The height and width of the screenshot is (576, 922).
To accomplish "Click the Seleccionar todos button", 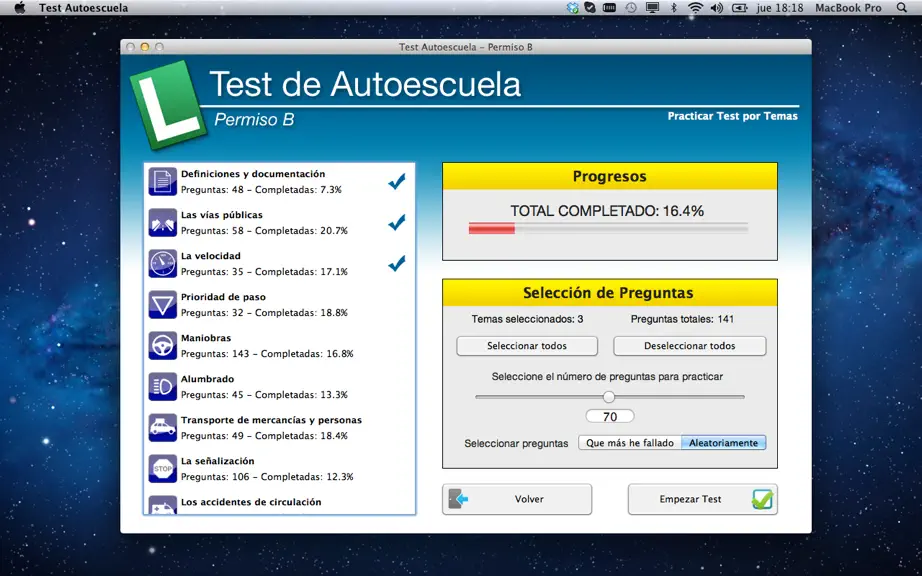I will tap(527, 346).
